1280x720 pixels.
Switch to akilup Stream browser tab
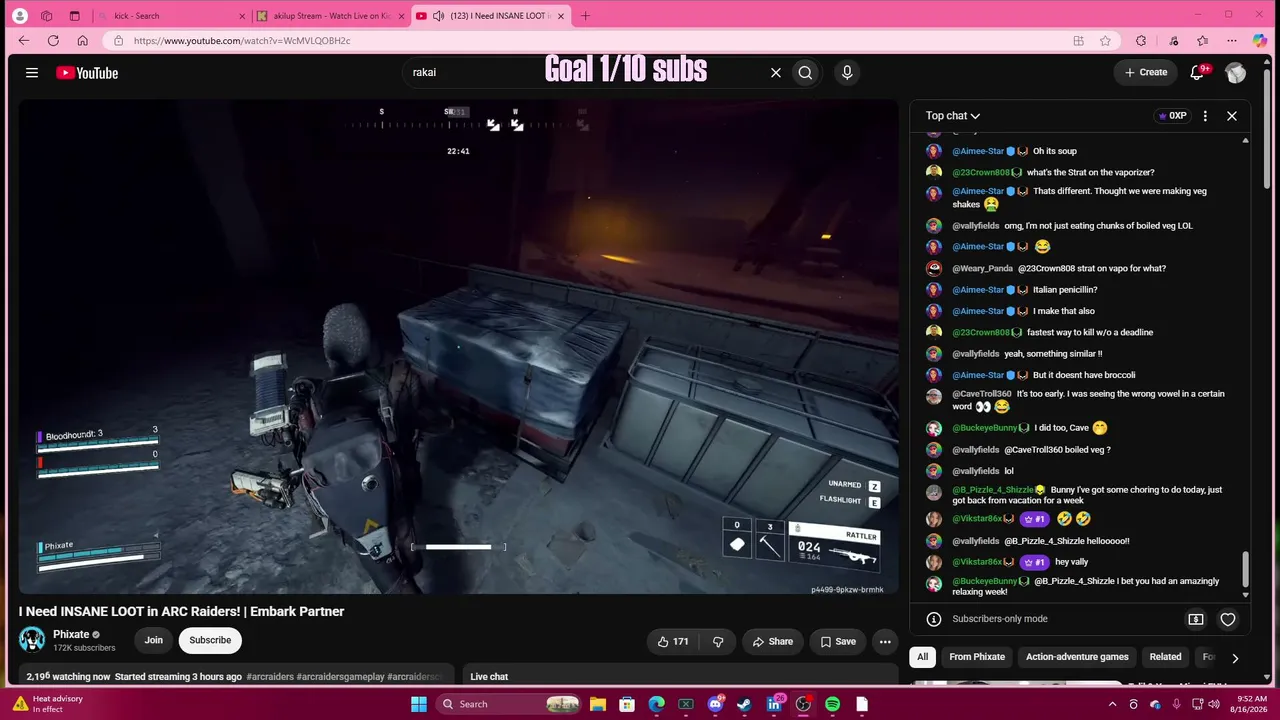point(331,16)
